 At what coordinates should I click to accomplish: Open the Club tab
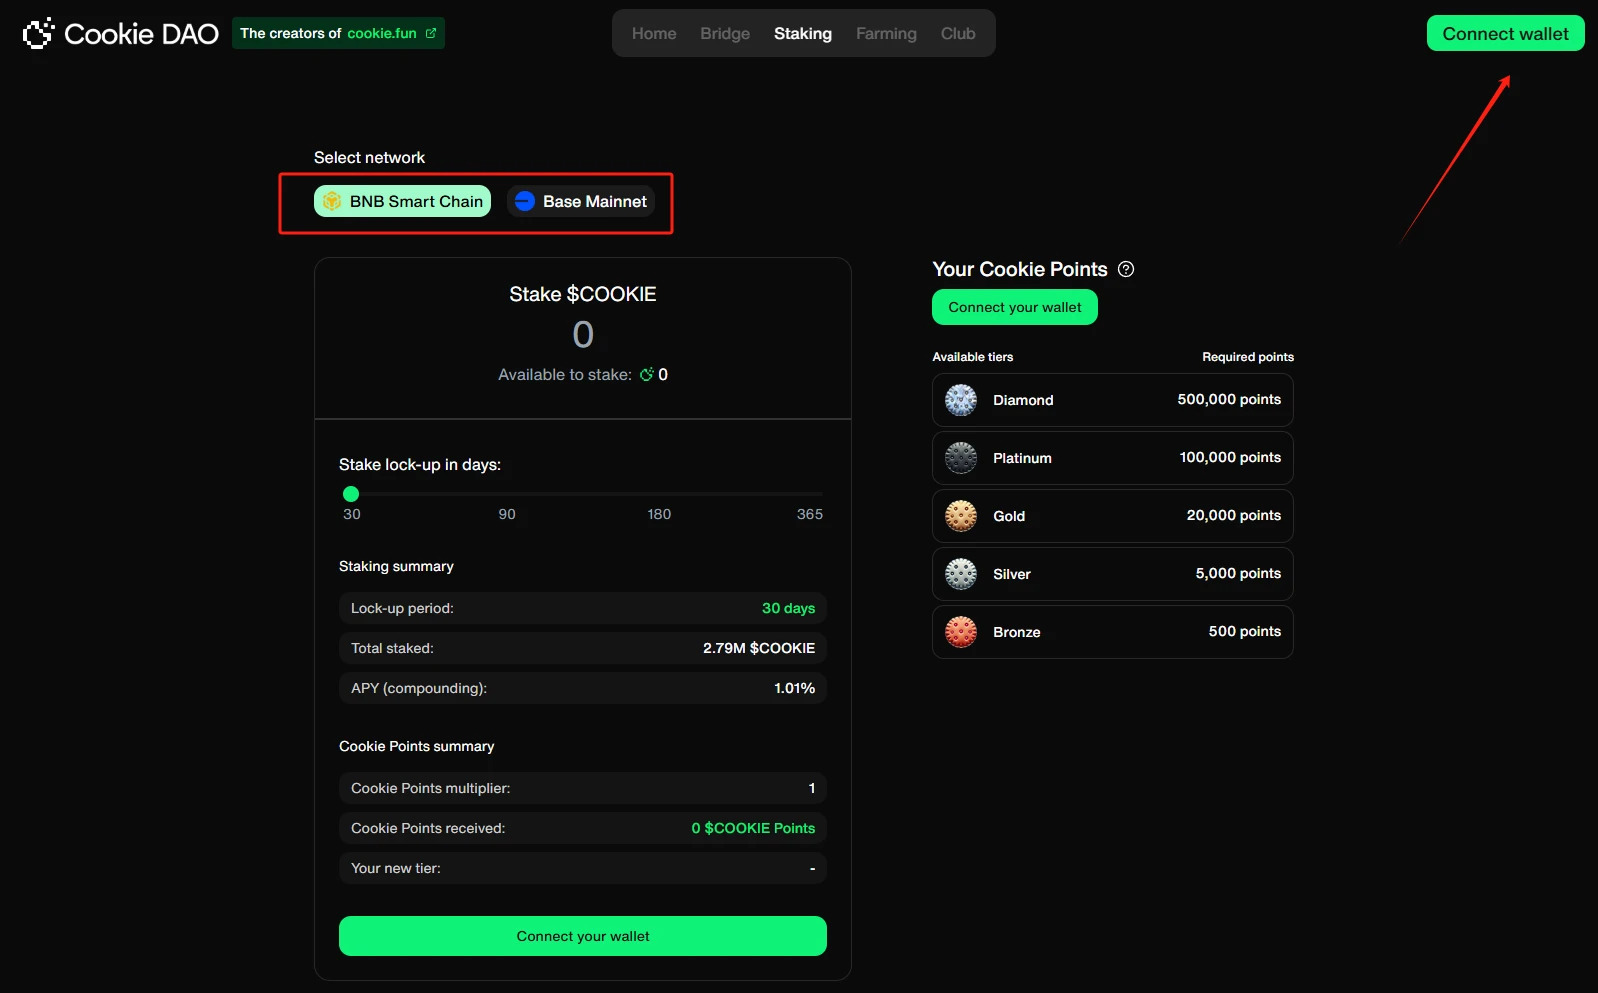coord(957,33)
